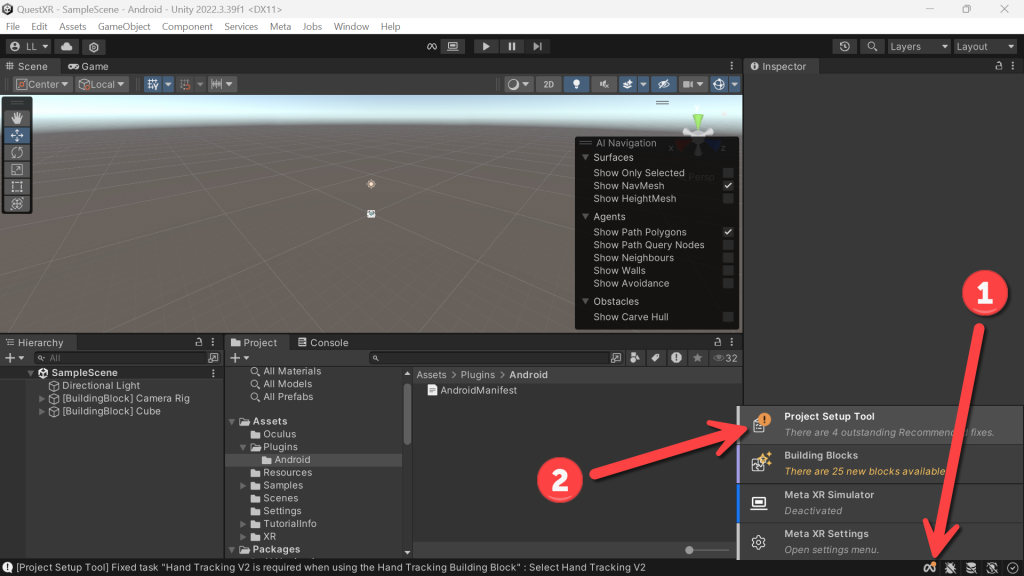Open Unity Cloud from the cloud icon
Image resolution: width=1024 pixels, height=576 pixels.
[x=67, y=46]
